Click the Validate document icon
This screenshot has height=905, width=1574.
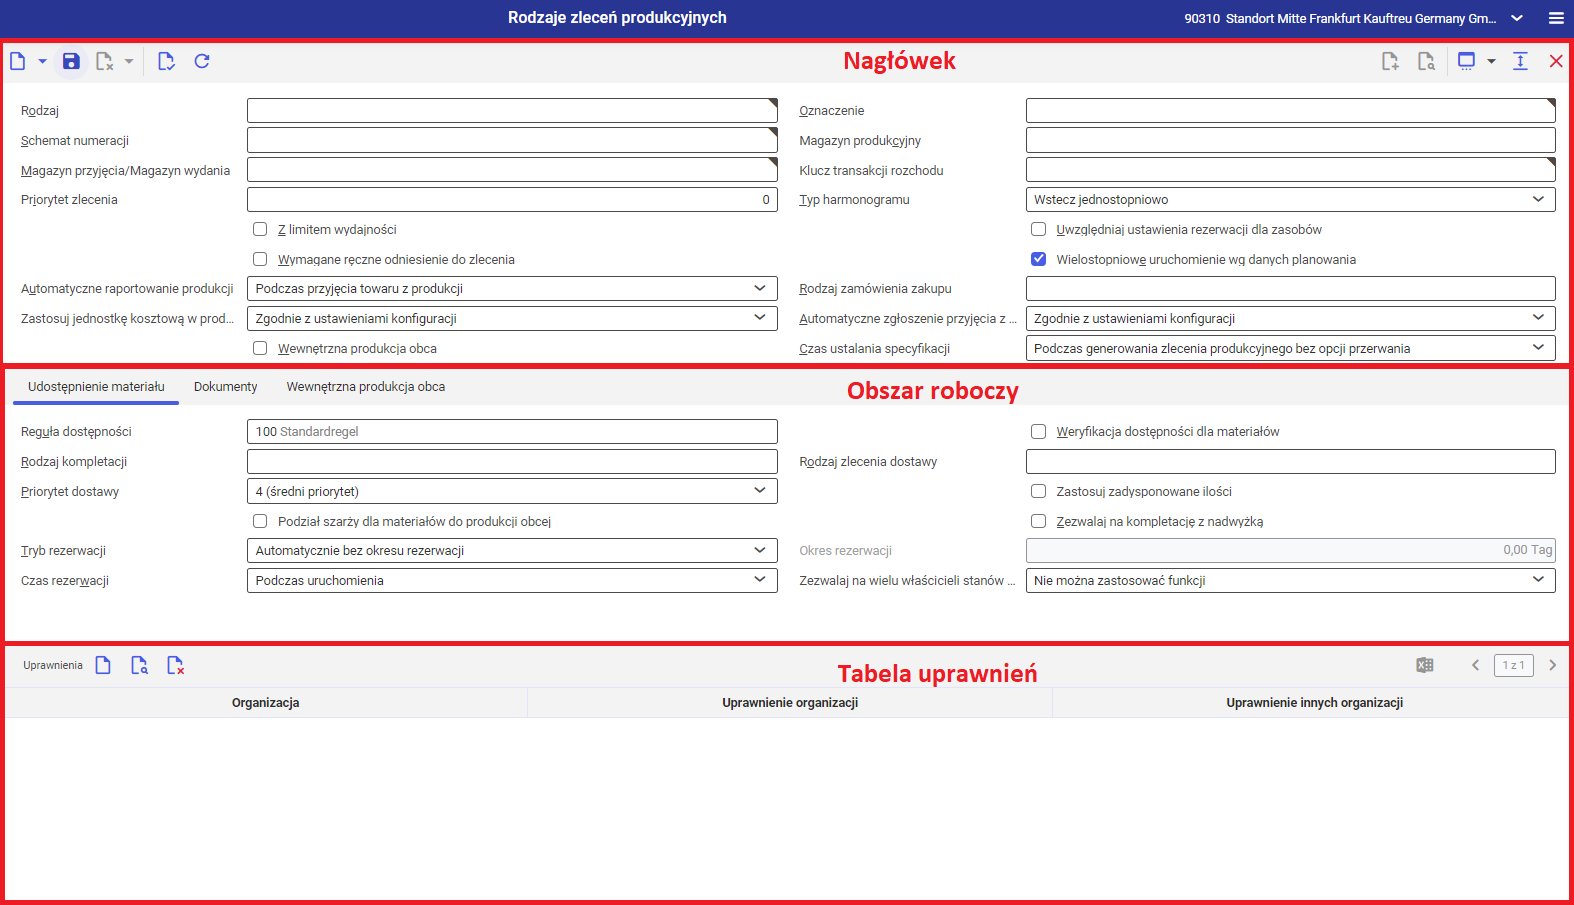coord(166,61)
